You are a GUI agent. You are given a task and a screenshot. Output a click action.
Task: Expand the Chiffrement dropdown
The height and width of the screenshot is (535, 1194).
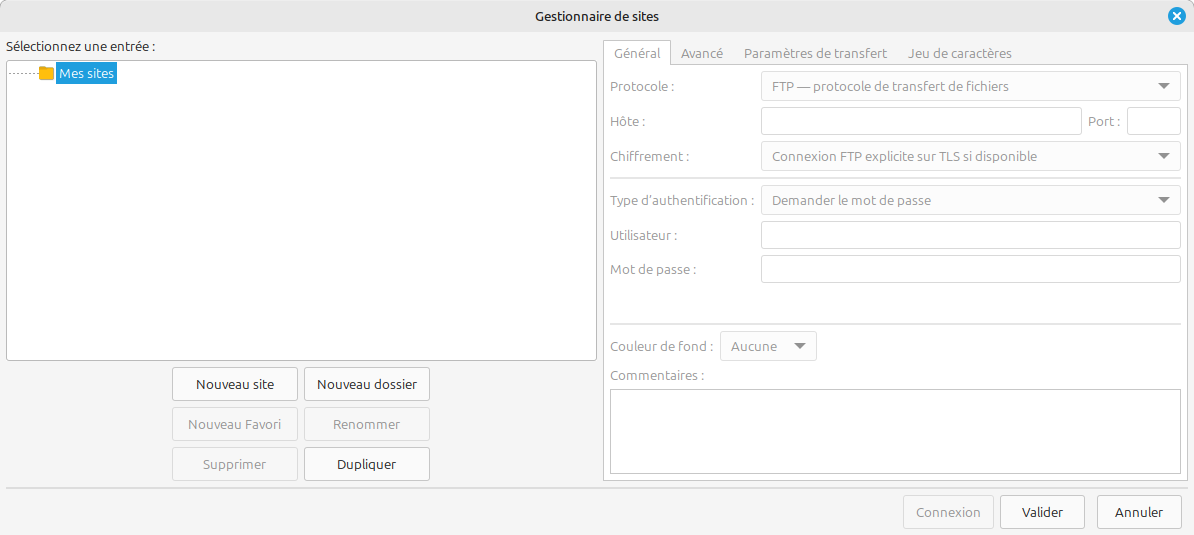(x=971, y=156)
